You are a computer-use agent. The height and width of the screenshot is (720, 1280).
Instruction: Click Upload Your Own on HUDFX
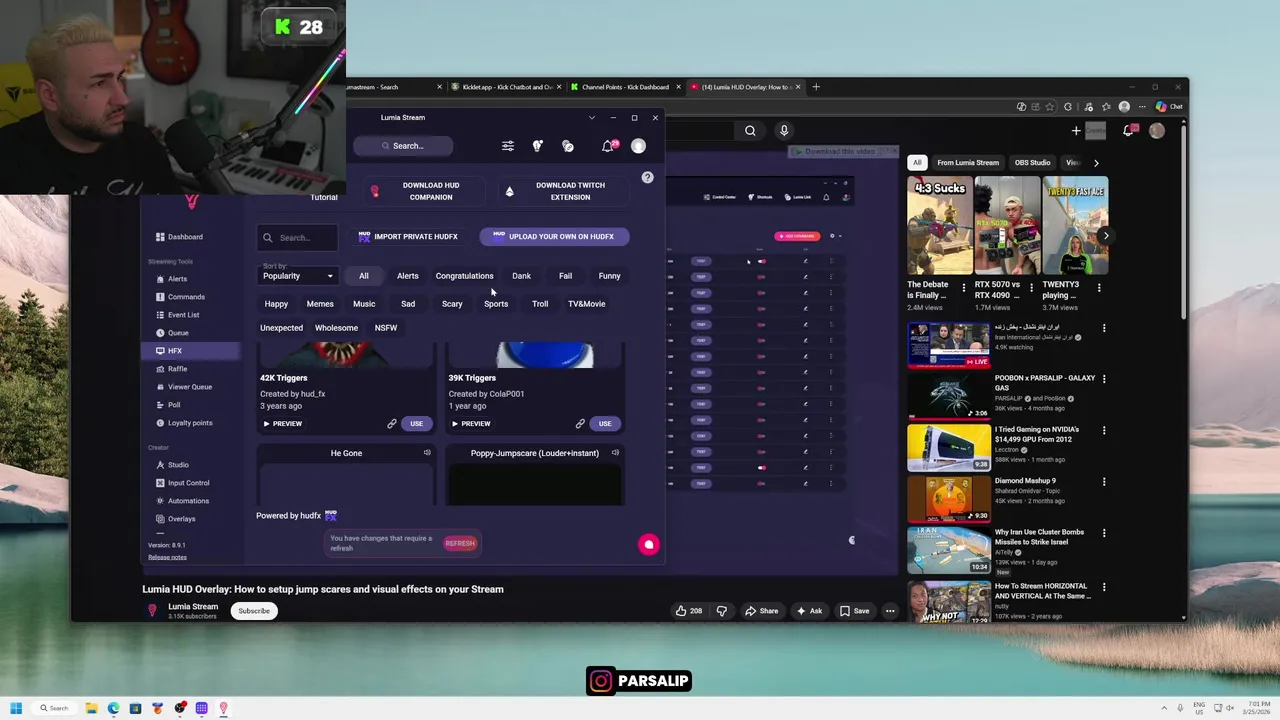pyautogui.click(x=554, y=237)
